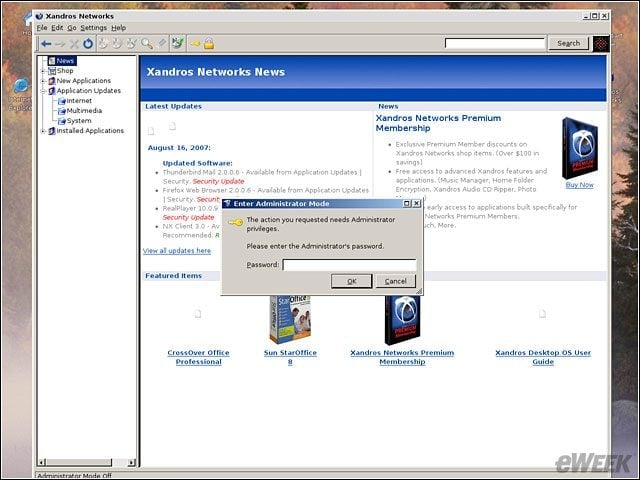
Task: Click the key icon in Administrator Mode dialog
Action: (x=236, y=222)
